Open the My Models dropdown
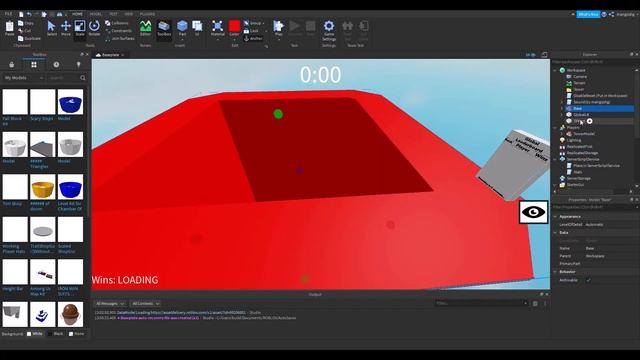640x360 pixels. coord(23,78)
